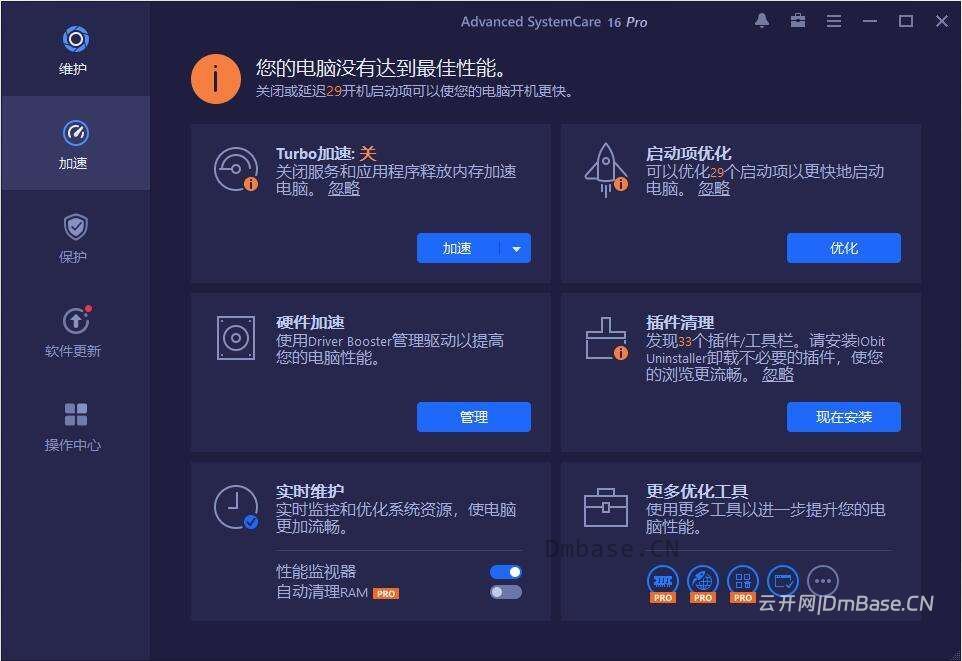Open the Internet Booster rocket-globe PRO icon
This screenshot has height=661, width=962.
(703, 583)
